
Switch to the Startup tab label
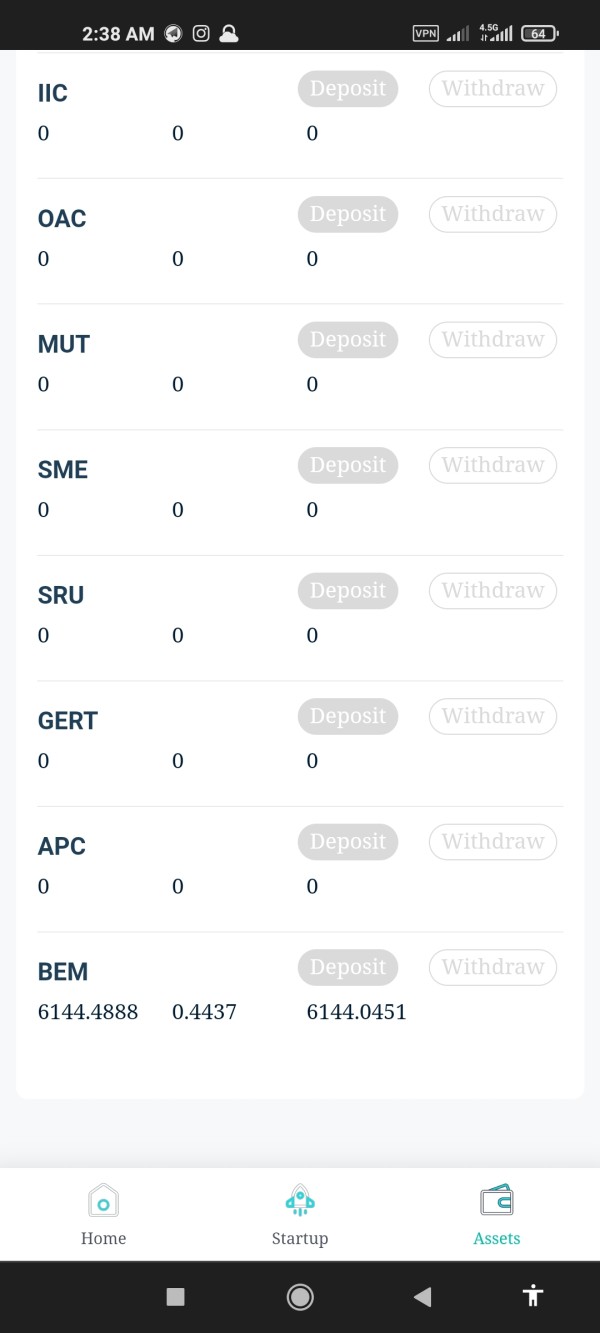[x=300, y=1238]
